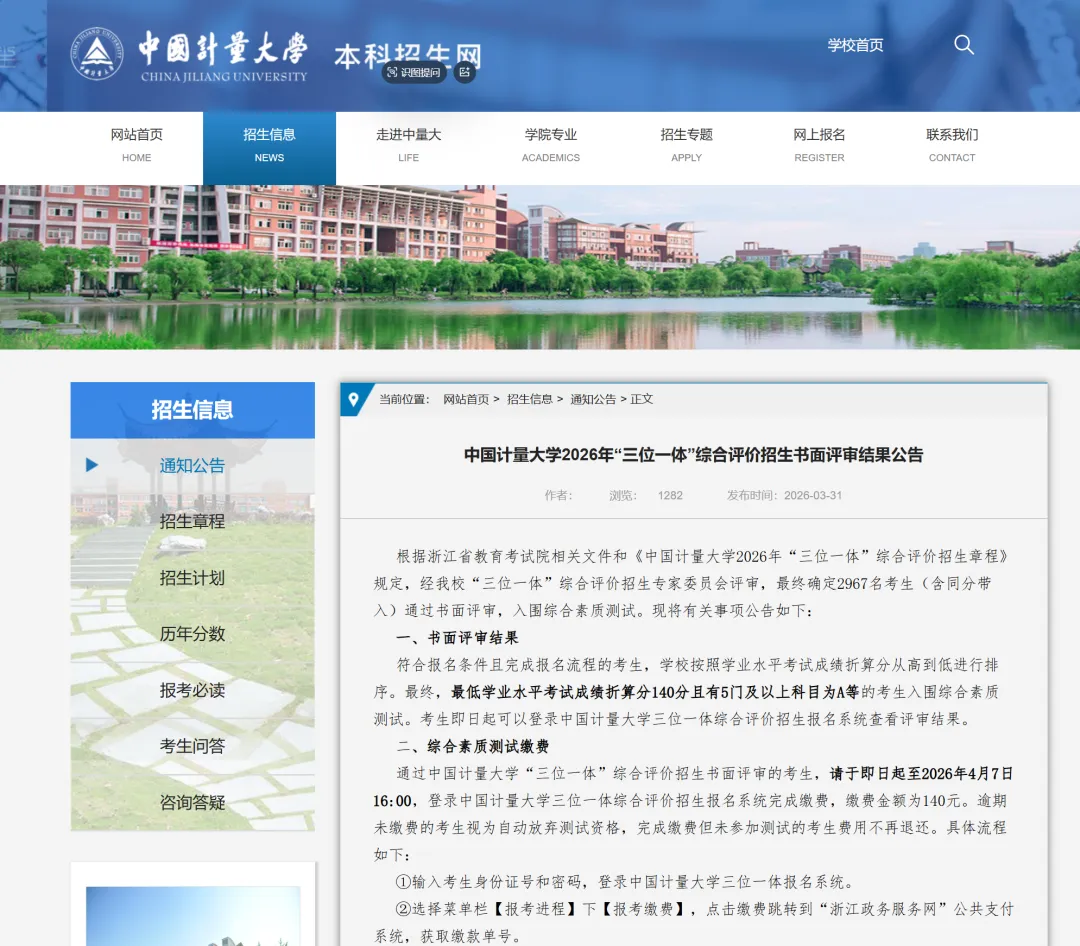Viewport: 1080px width, 946px height.
Task: Click the location pin icon in breadcrumb
Action: tap(353, 400)
